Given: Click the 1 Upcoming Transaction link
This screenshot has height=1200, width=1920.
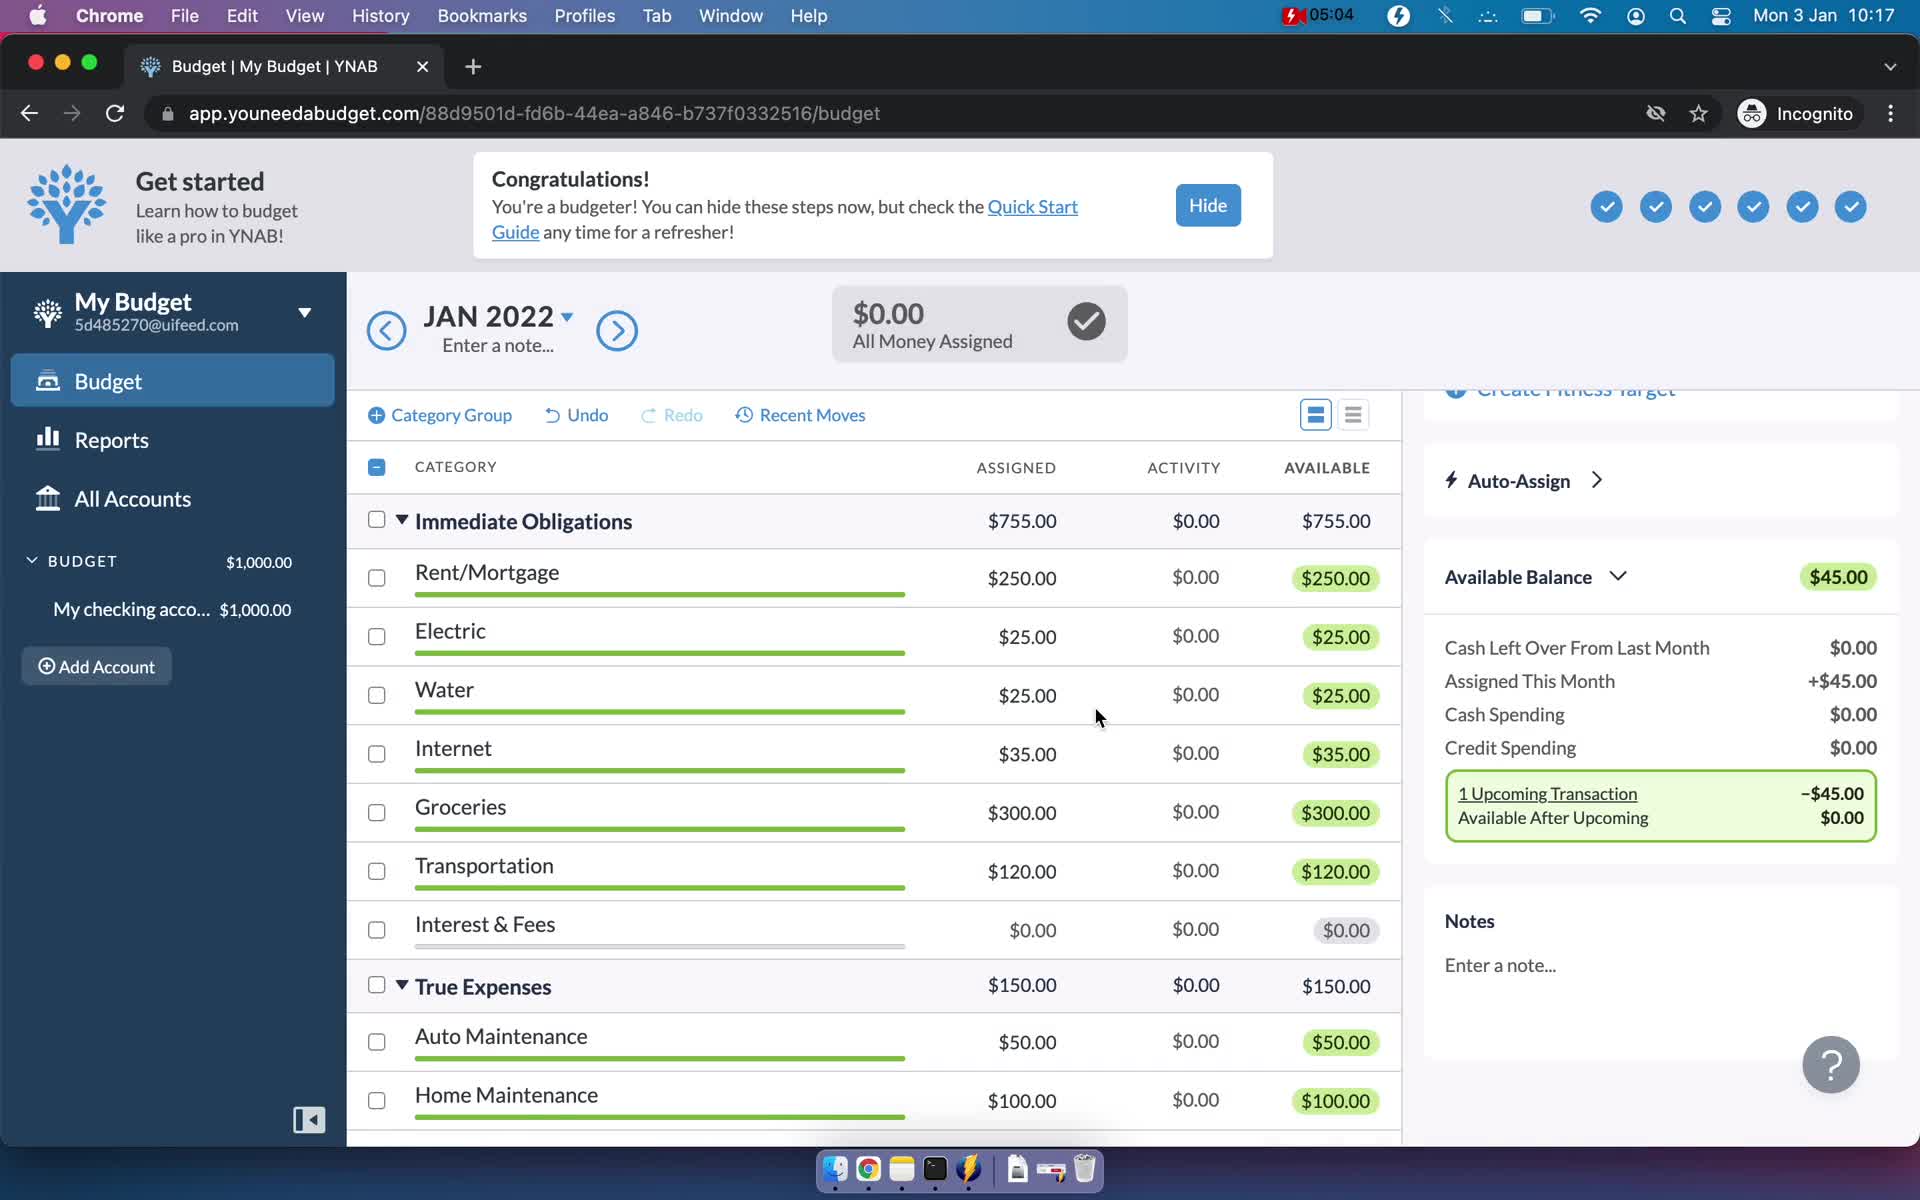Looking at the screenshot, I should [1548, 794].
